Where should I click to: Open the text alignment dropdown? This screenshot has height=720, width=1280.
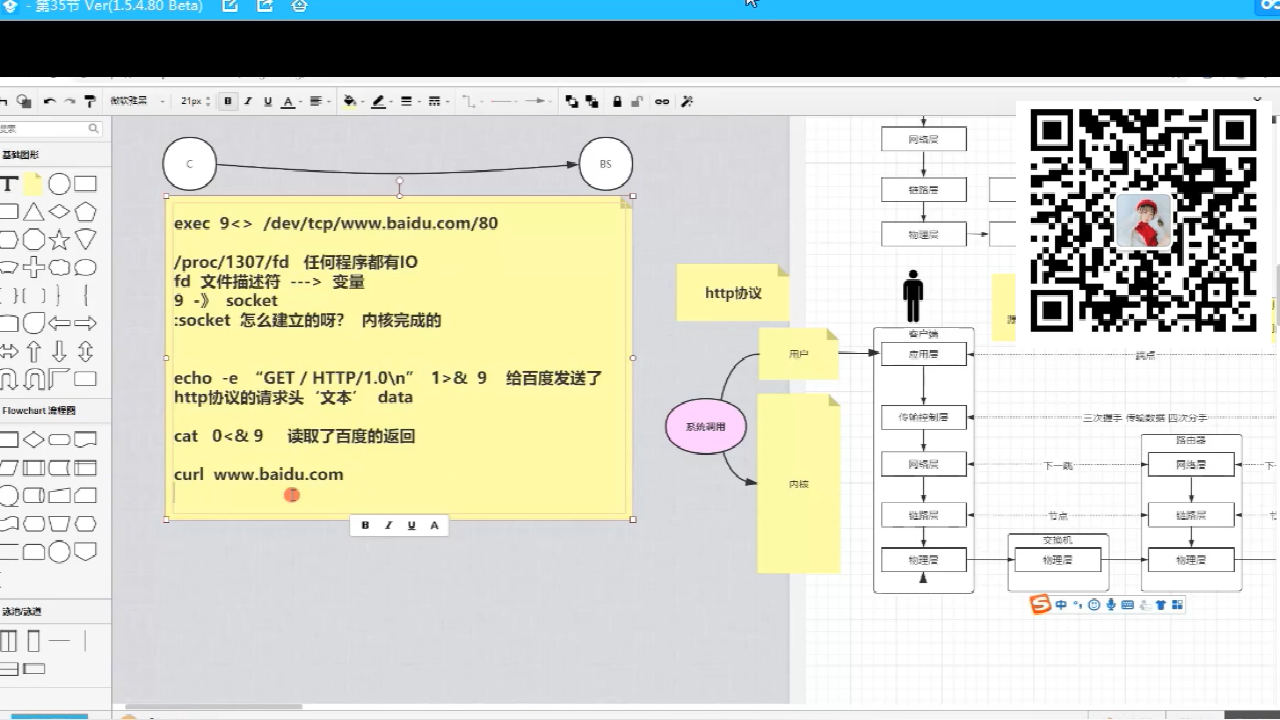(x=319, y=101)
